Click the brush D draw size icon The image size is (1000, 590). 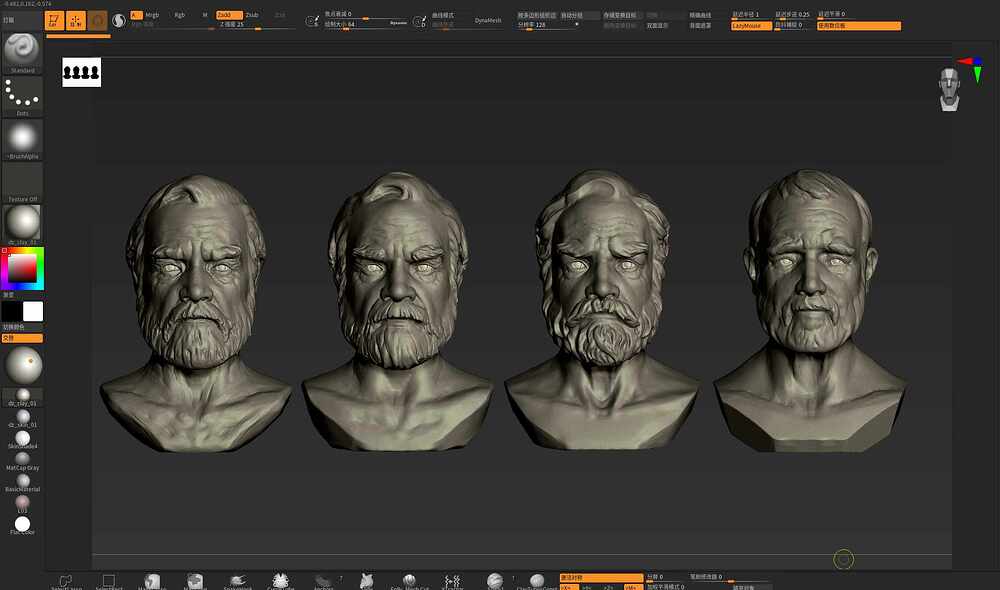point(419,21)
